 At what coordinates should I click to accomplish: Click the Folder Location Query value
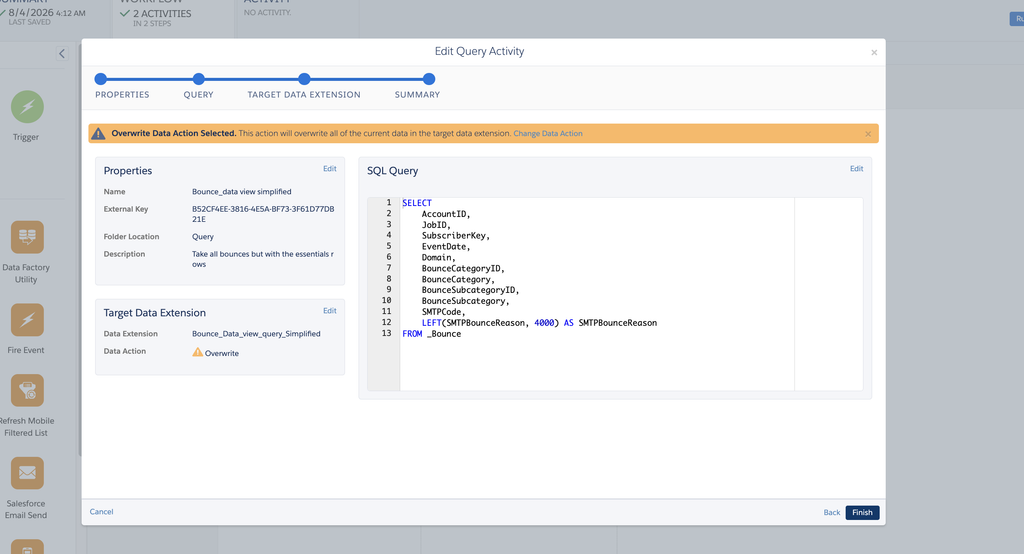click(x=202, y=236)
